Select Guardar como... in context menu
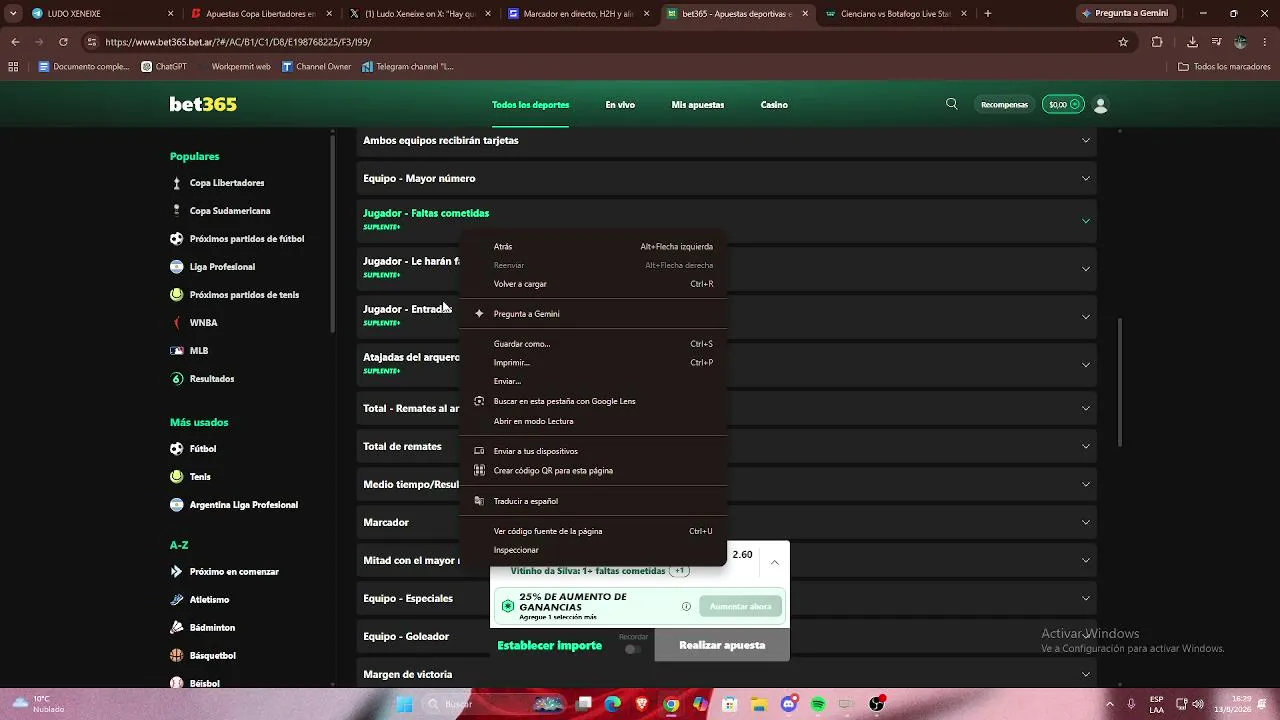 [593, 344]
